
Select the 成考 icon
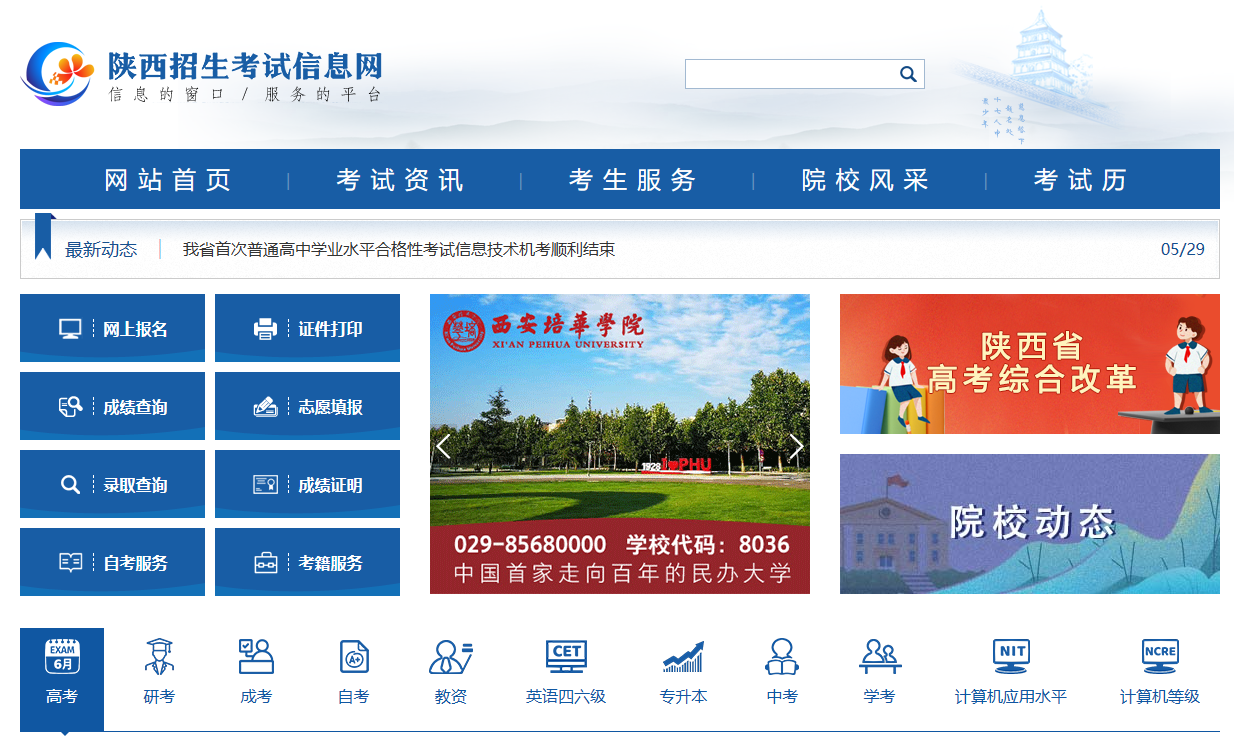tap(256, 657)
